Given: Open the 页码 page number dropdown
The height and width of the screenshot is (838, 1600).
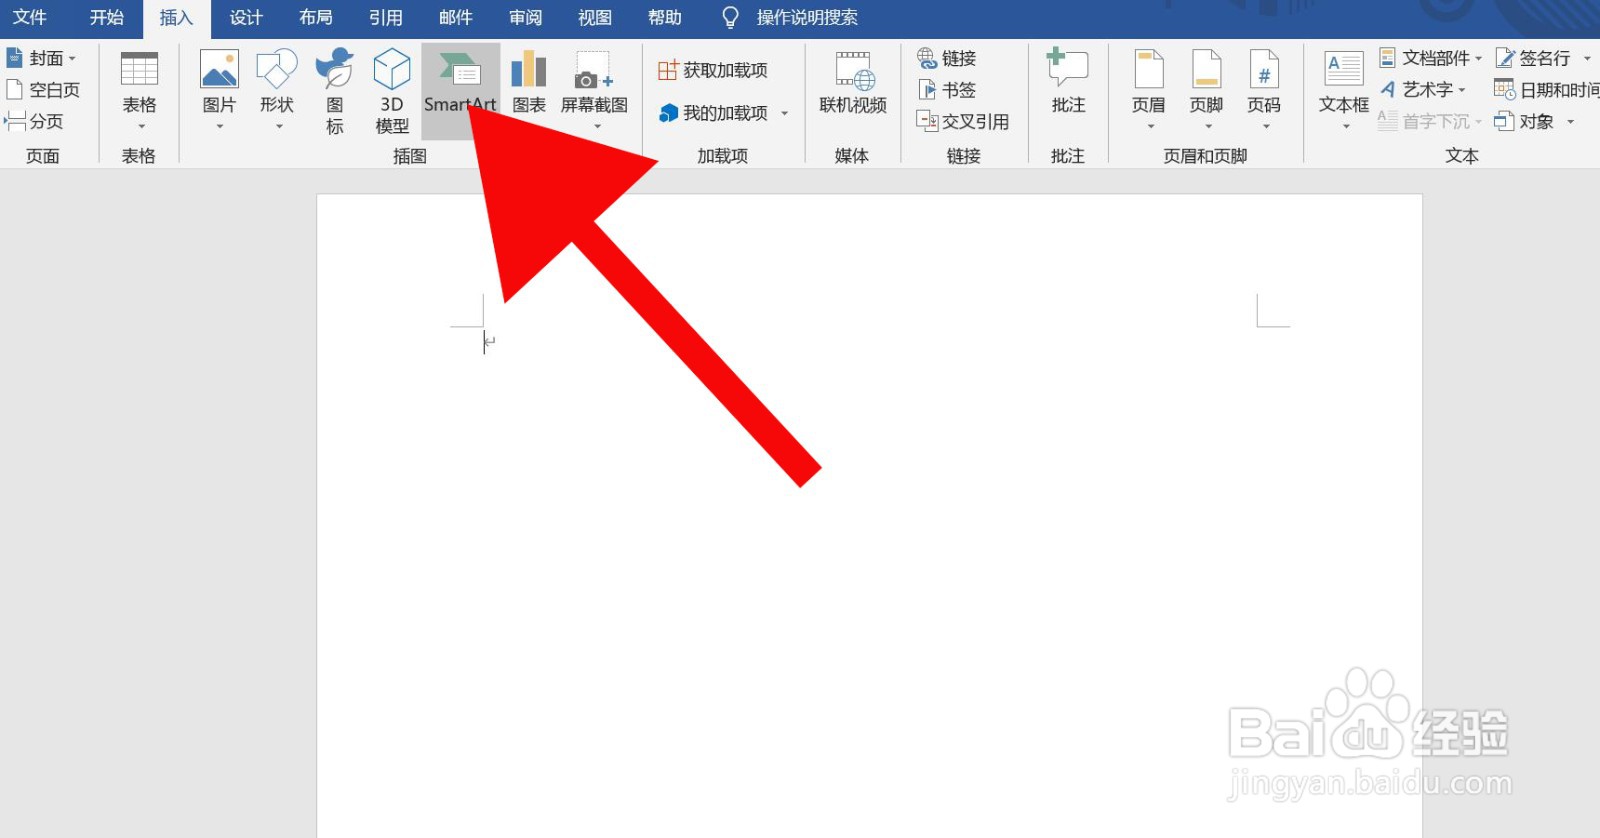Looking at the screenshot, I should [1264, 91].
